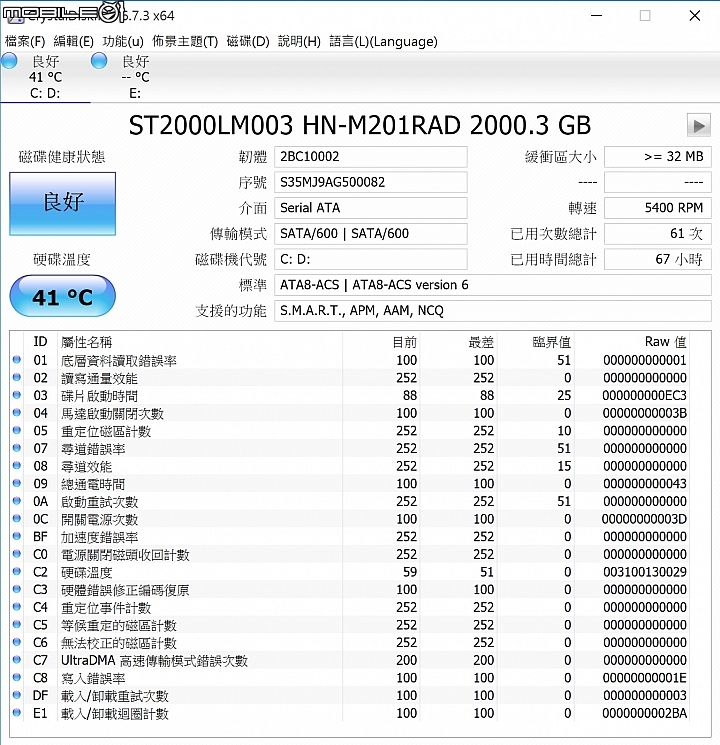Open the 編輯(E) menu
The width and height of the screenshot is (720, 745).
coord(74,41)
